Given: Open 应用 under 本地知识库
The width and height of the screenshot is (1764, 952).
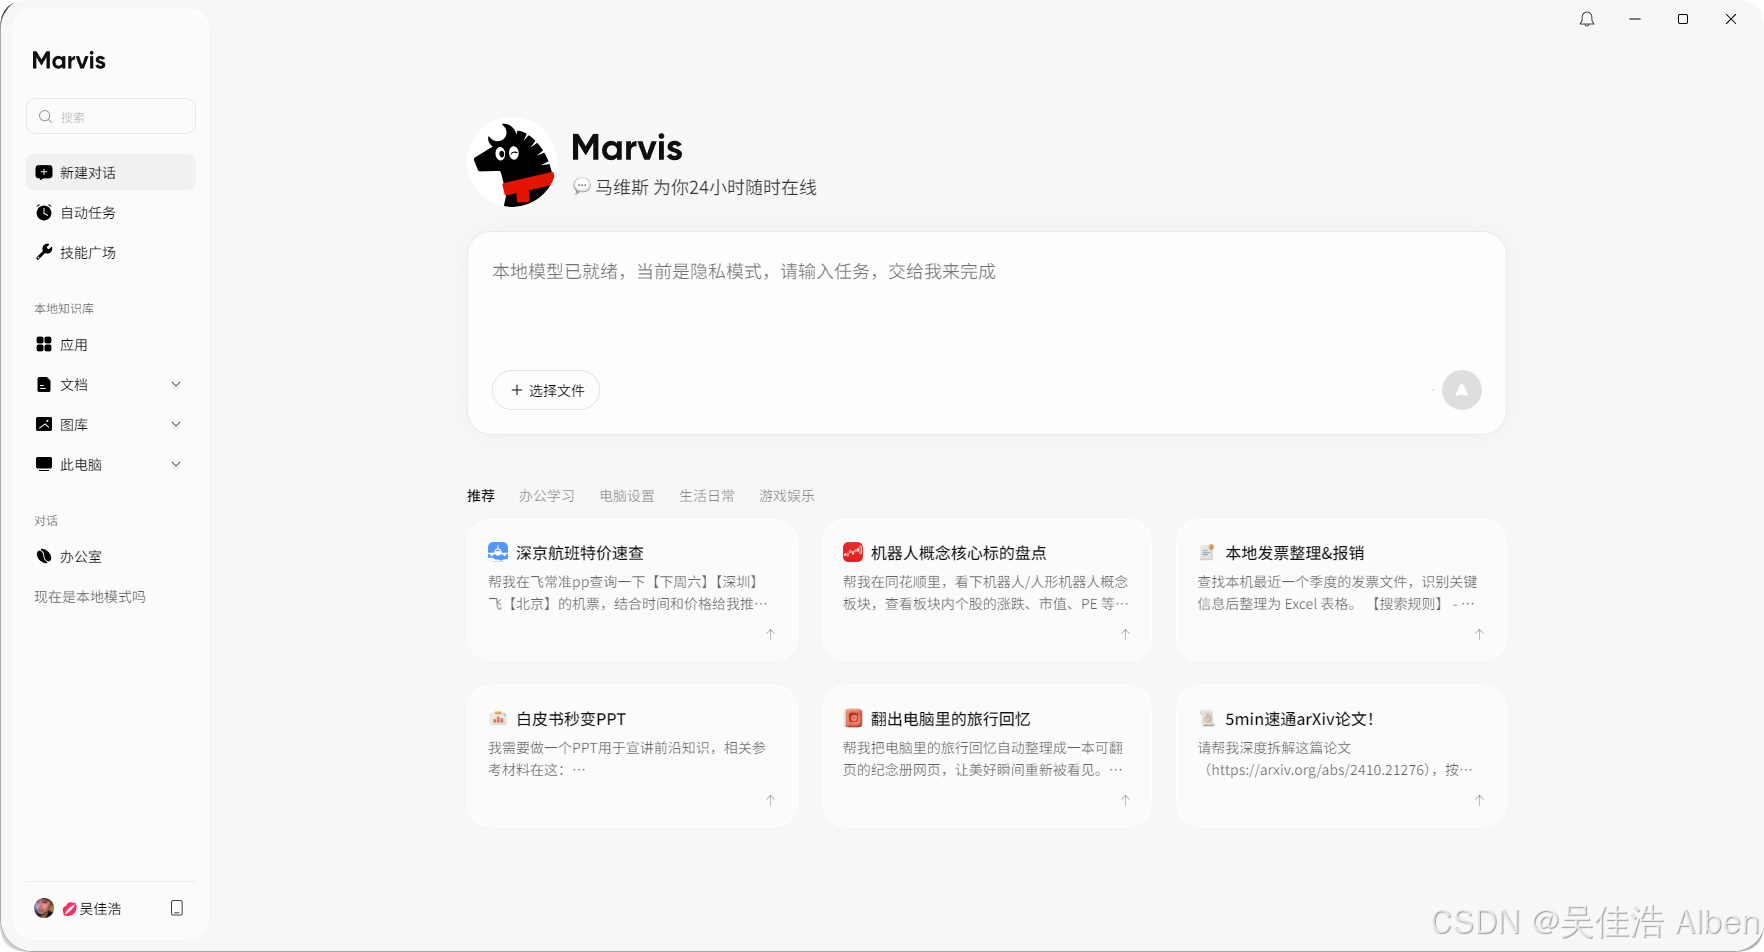Looking at the screenshot, I should [111, 344].
